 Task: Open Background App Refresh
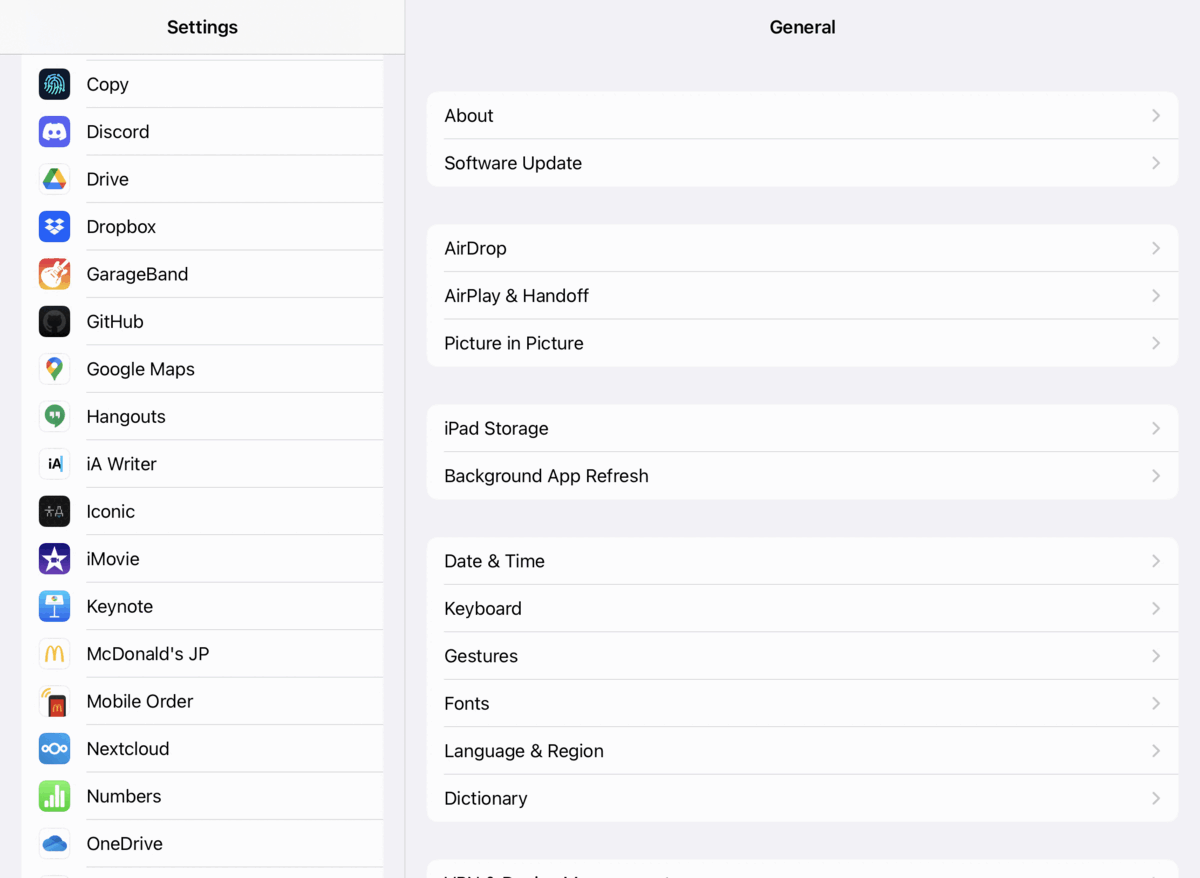[802, 476]
